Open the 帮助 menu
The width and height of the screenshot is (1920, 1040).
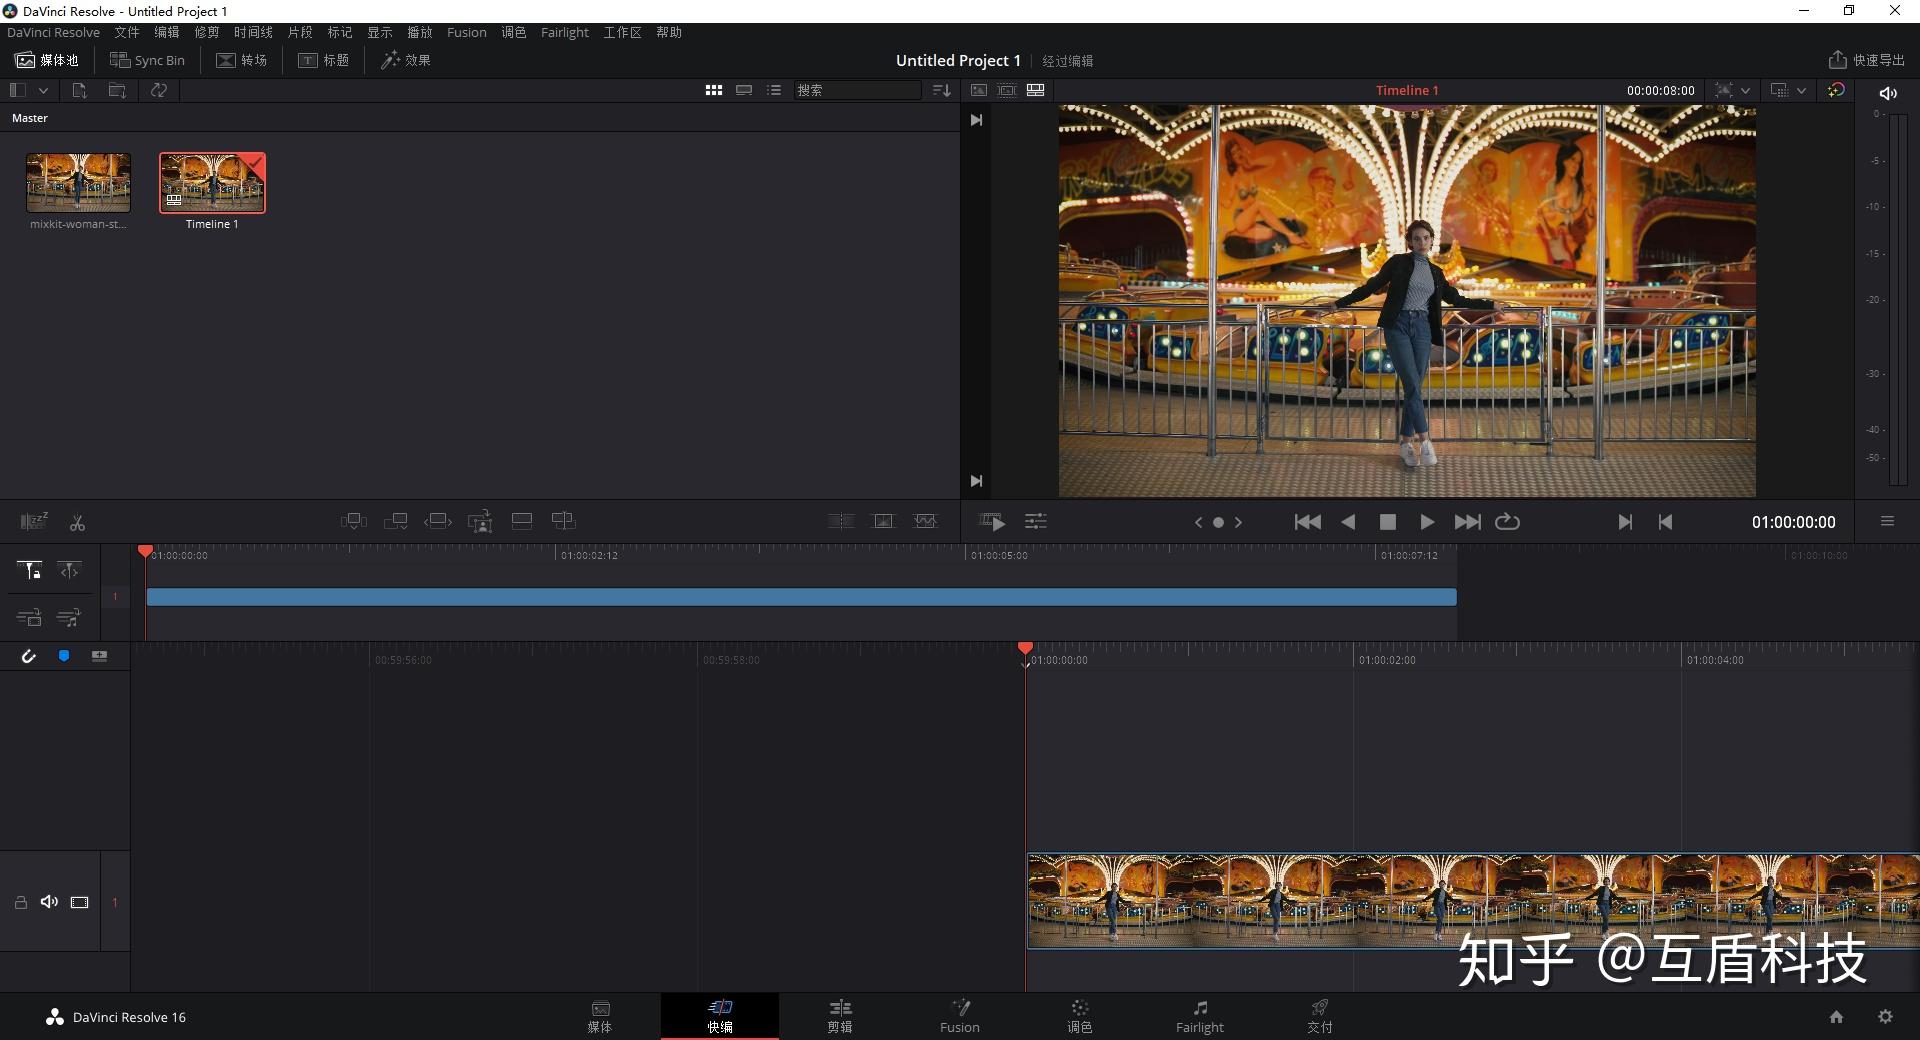669,32
